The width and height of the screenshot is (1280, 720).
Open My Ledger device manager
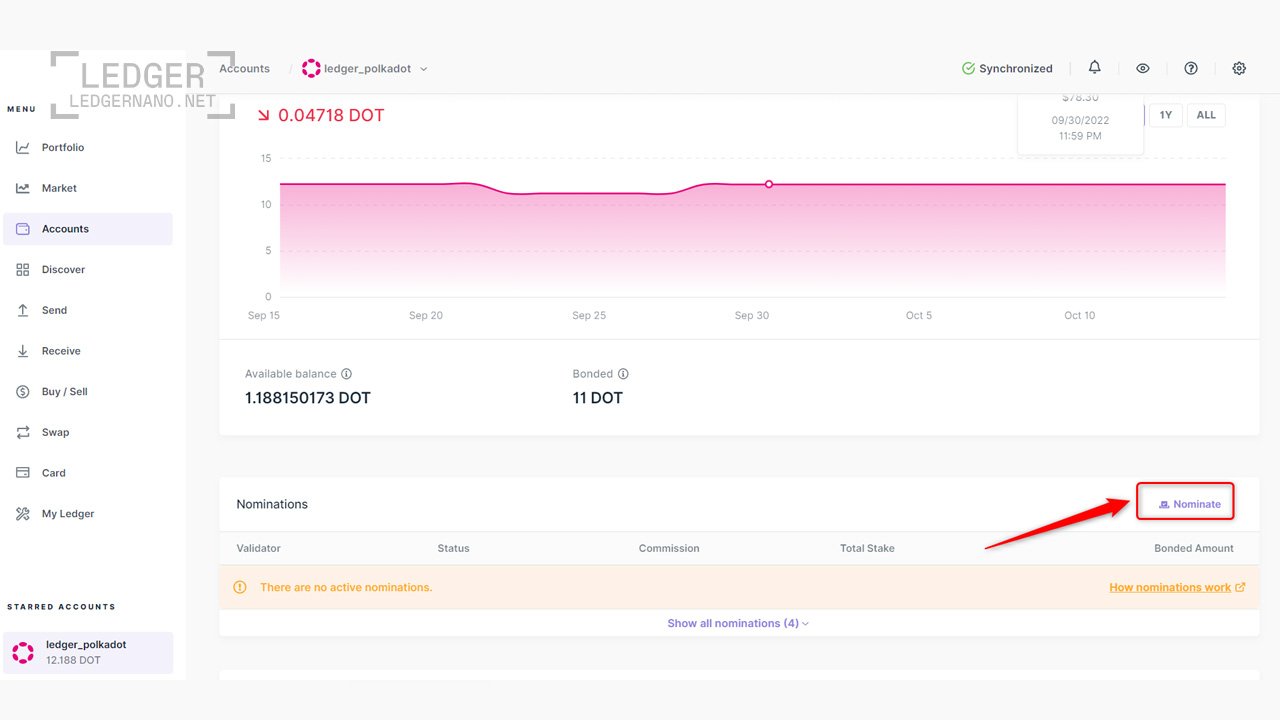[x=88, y=514]
